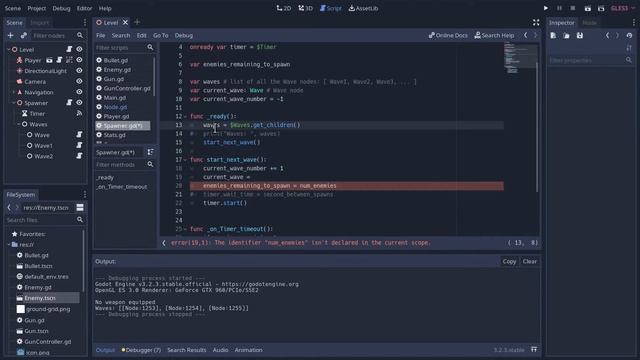Play a custom scene
640x360 pixels.
coord(601,8)
